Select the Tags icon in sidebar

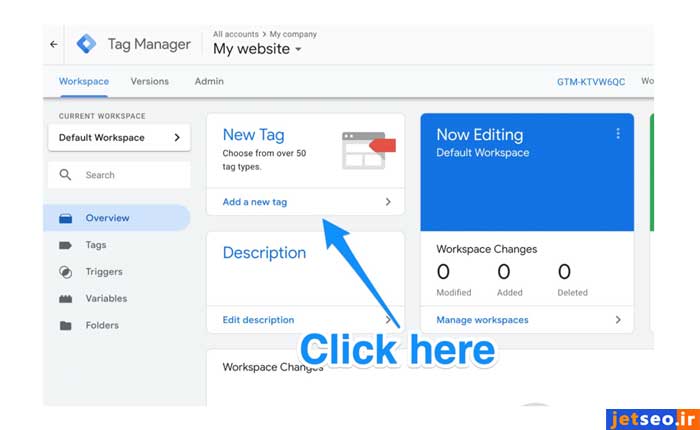[x=66, y=245]
